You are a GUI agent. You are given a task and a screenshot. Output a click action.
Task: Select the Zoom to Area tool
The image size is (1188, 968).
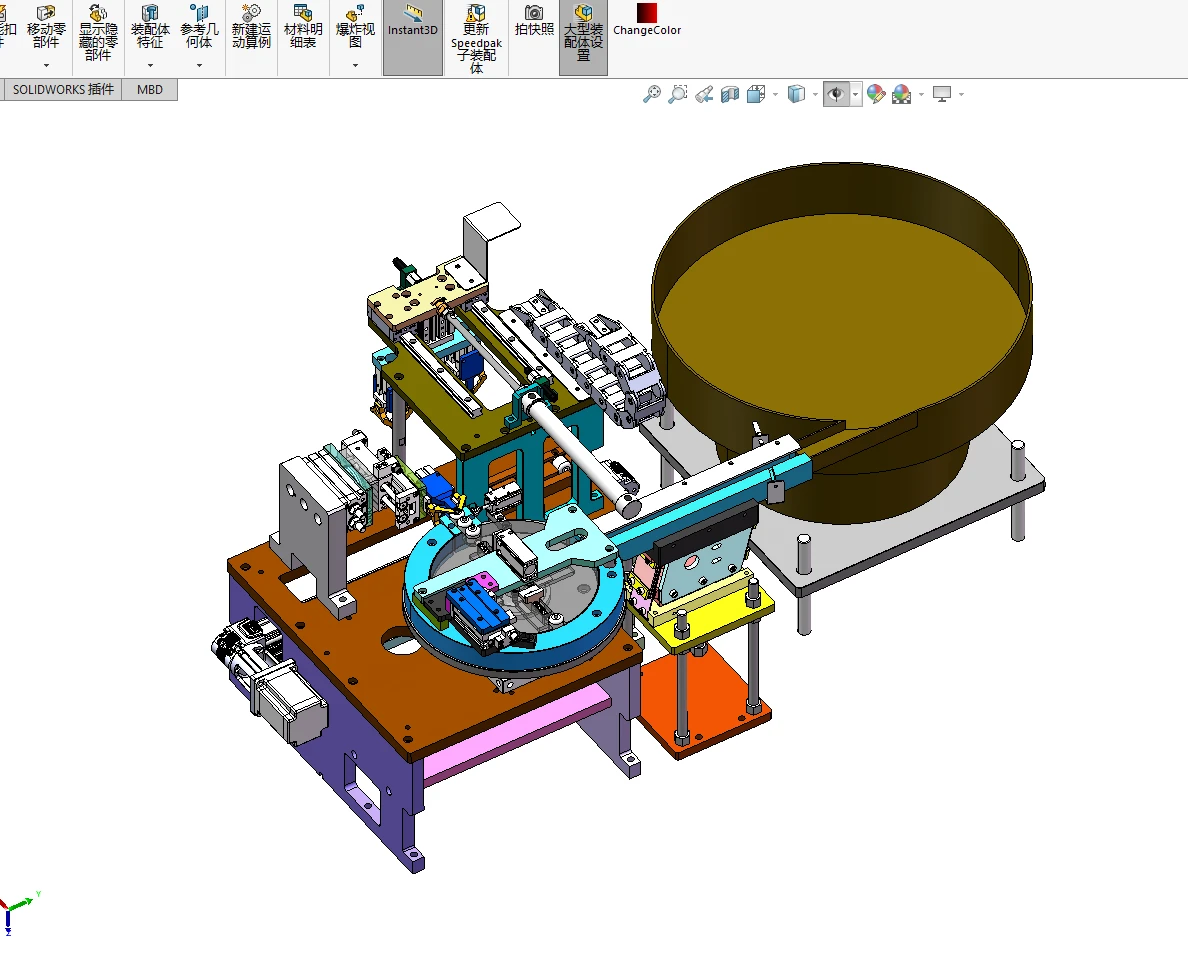677,94
